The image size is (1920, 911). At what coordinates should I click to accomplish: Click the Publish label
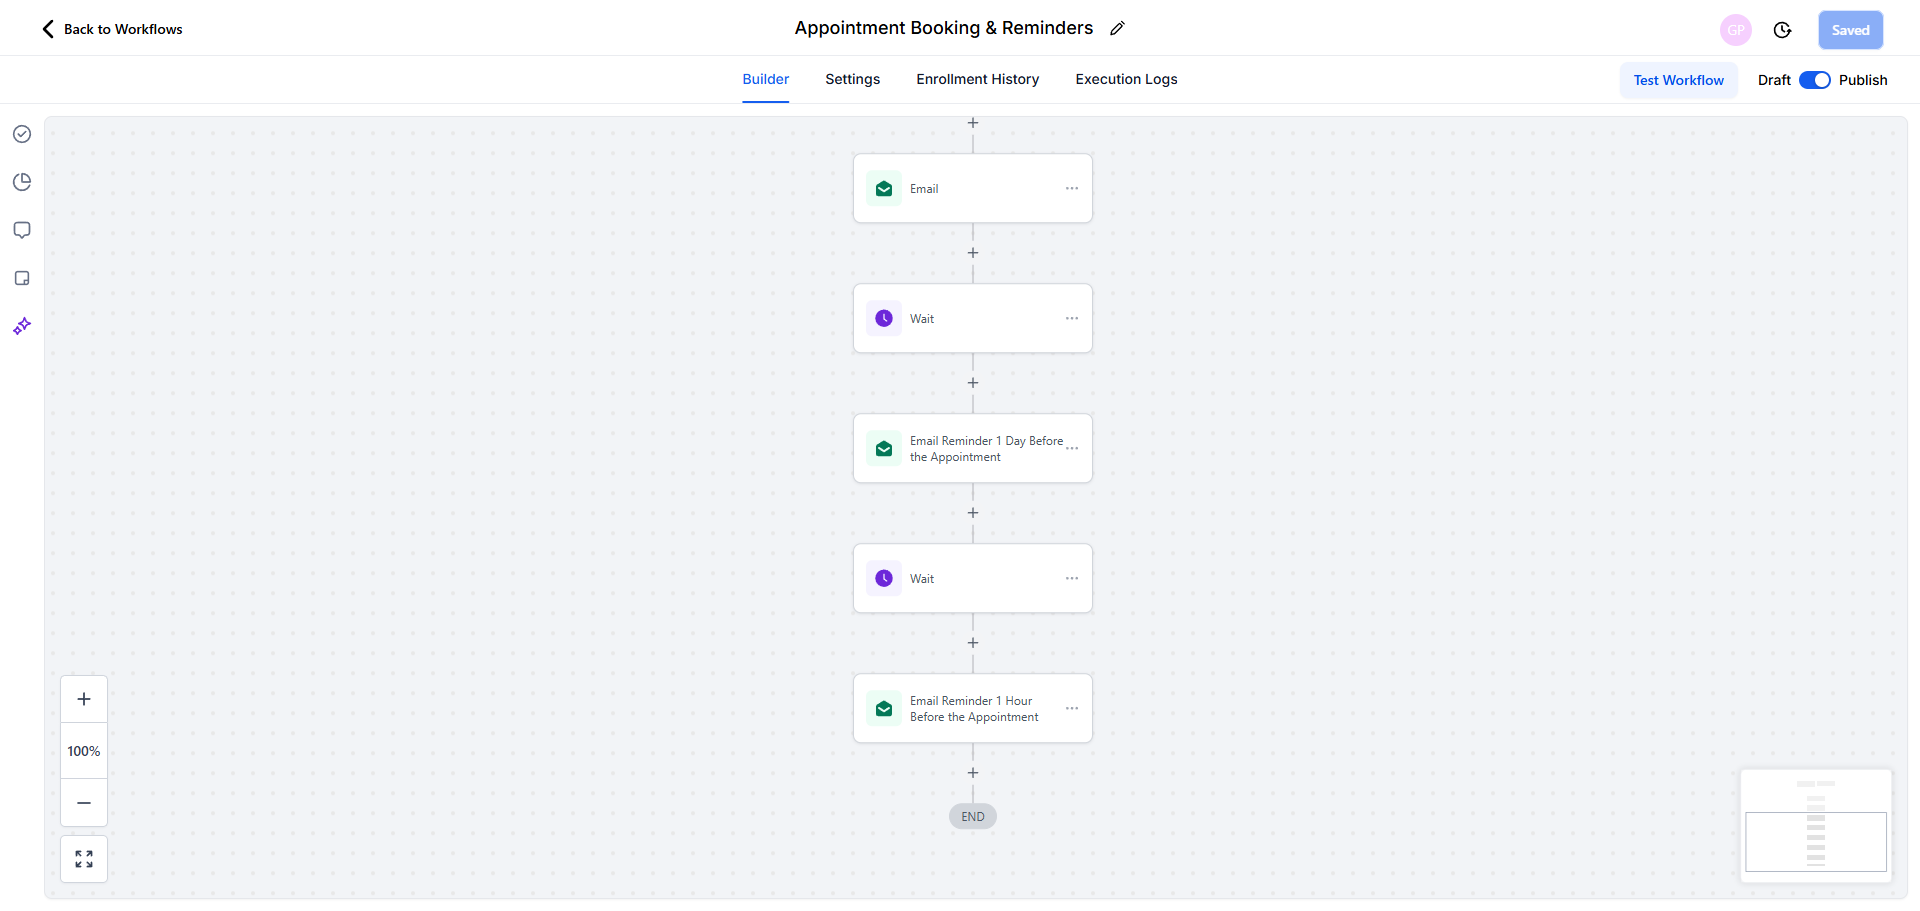pyautogui.click(x=1863, y=80)
